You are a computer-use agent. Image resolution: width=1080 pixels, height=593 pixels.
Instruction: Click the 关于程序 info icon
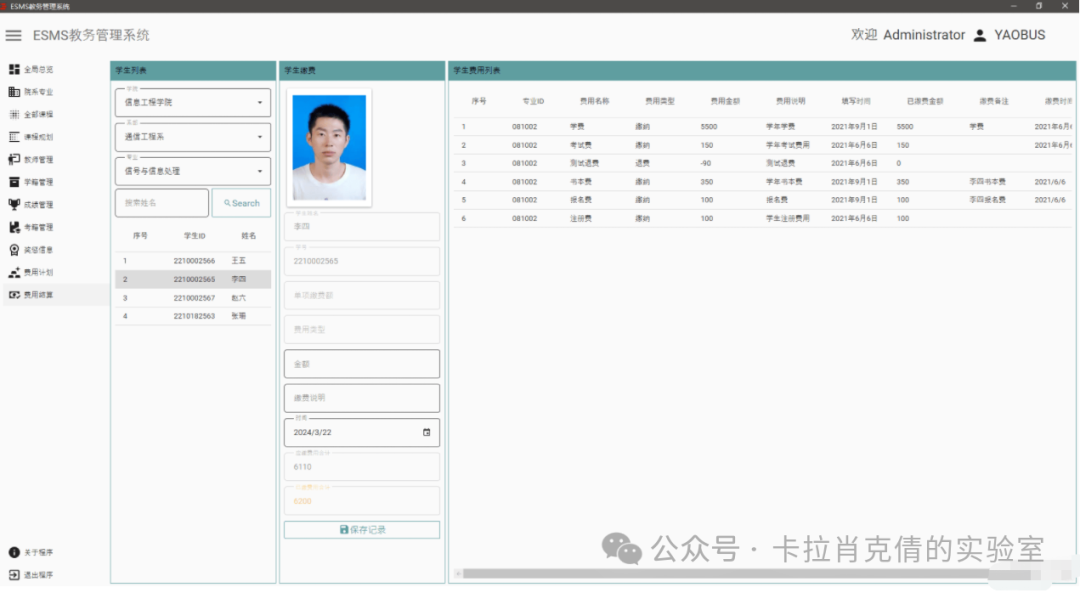coord(14,552)
